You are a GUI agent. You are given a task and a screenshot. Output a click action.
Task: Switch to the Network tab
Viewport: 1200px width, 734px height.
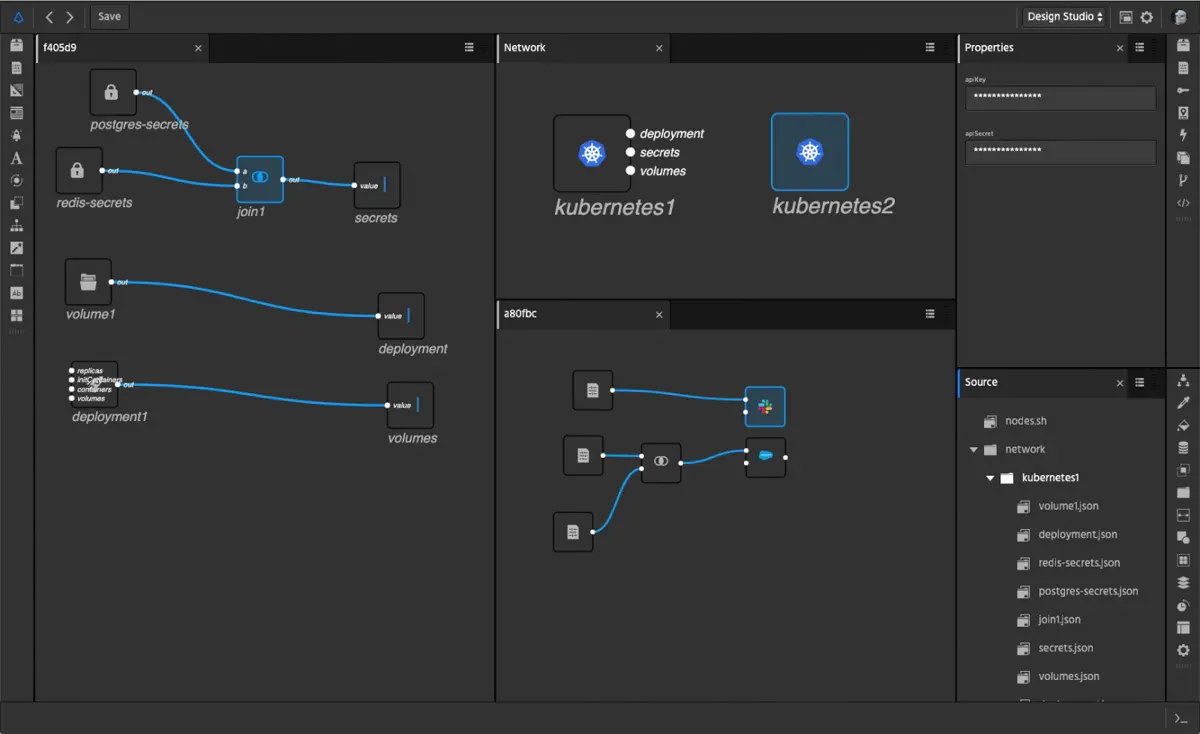point(525,48)
